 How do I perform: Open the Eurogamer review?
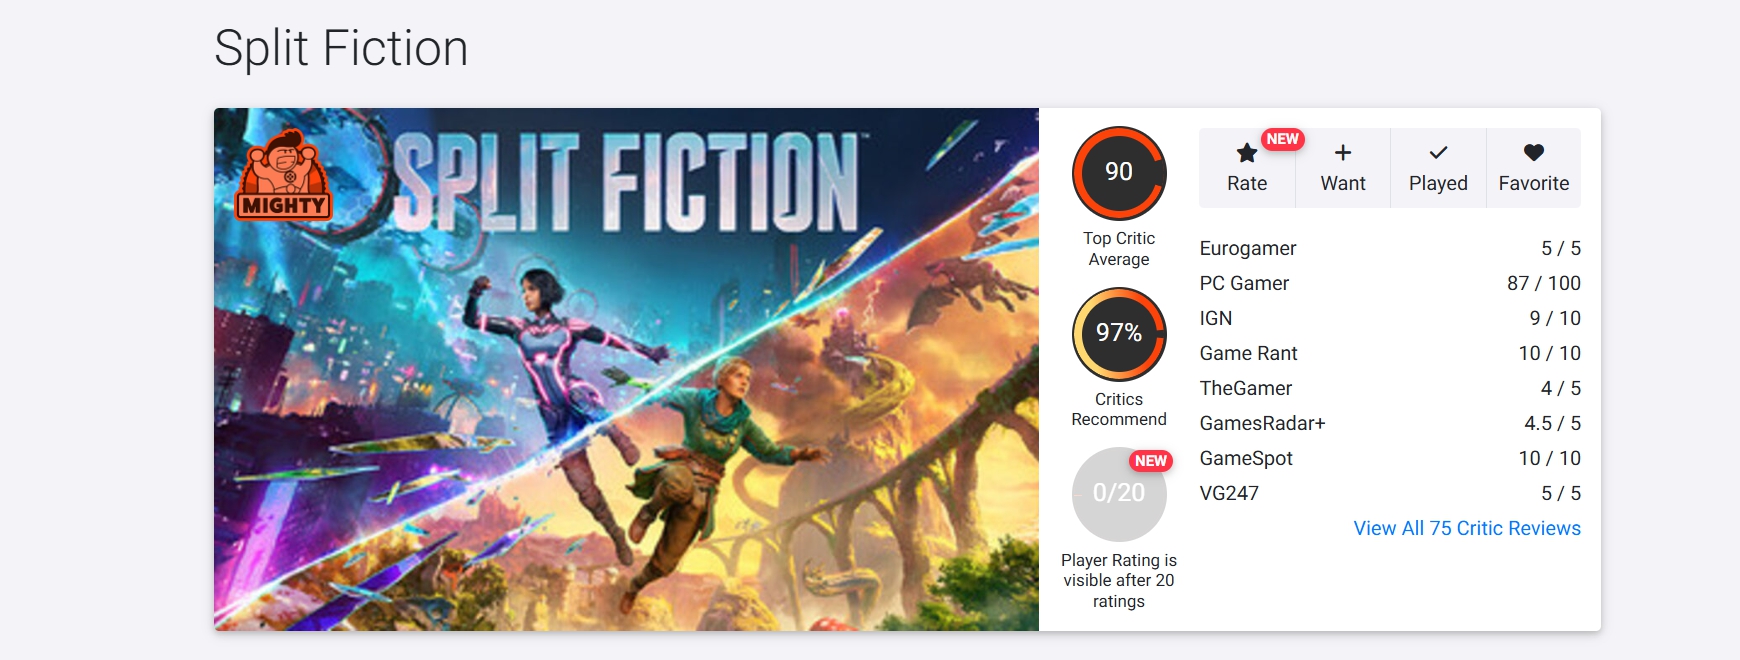click(1248, 248)
